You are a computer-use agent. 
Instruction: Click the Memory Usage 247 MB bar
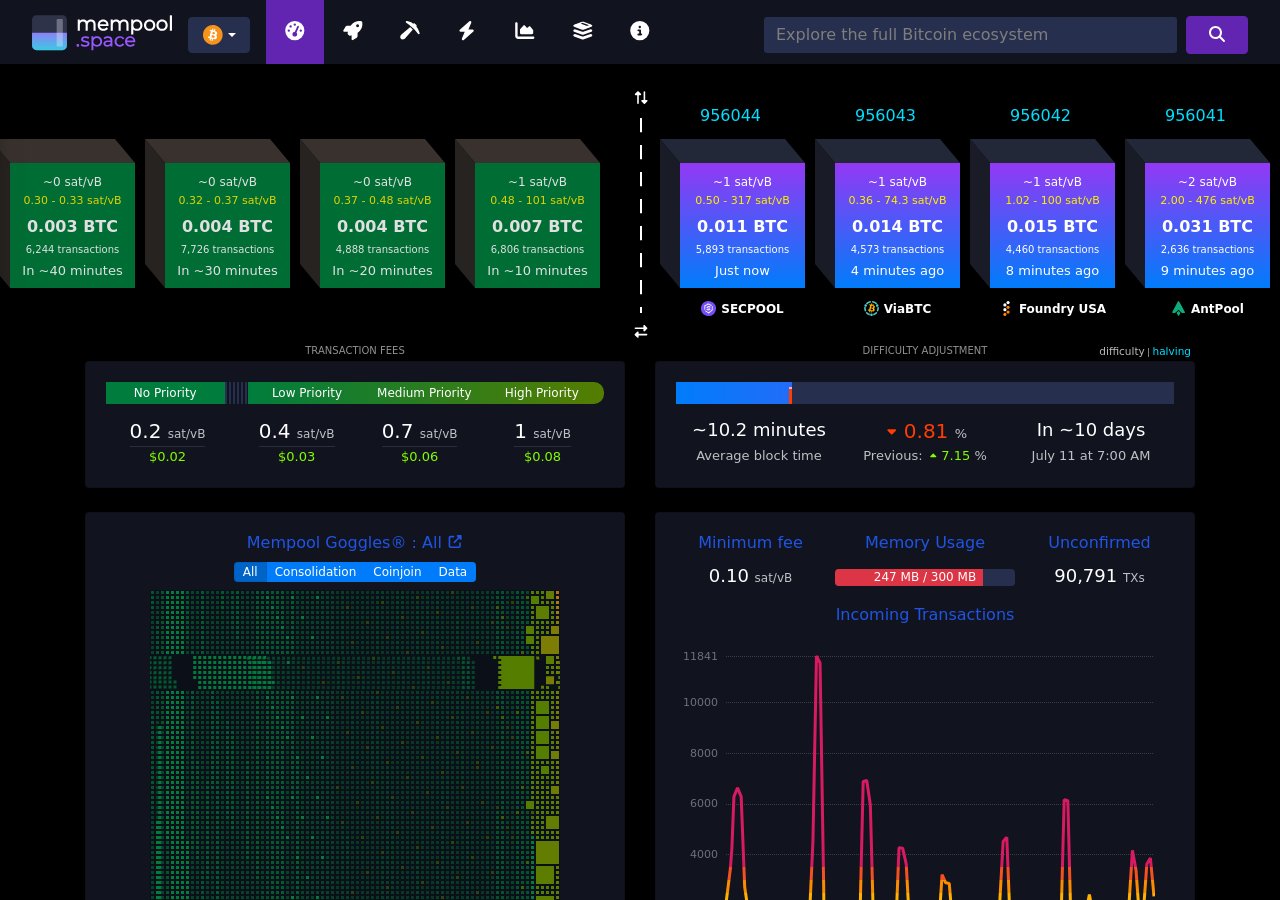point(925,577)
